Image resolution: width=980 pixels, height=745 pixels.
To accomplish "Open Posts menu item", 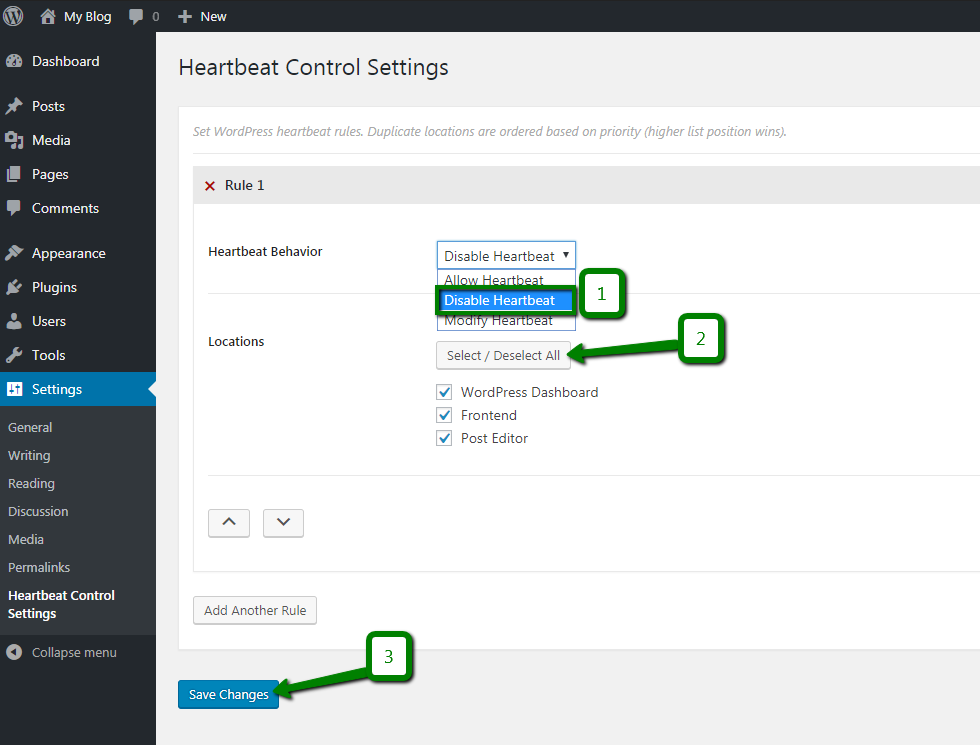I will (78, 106).
